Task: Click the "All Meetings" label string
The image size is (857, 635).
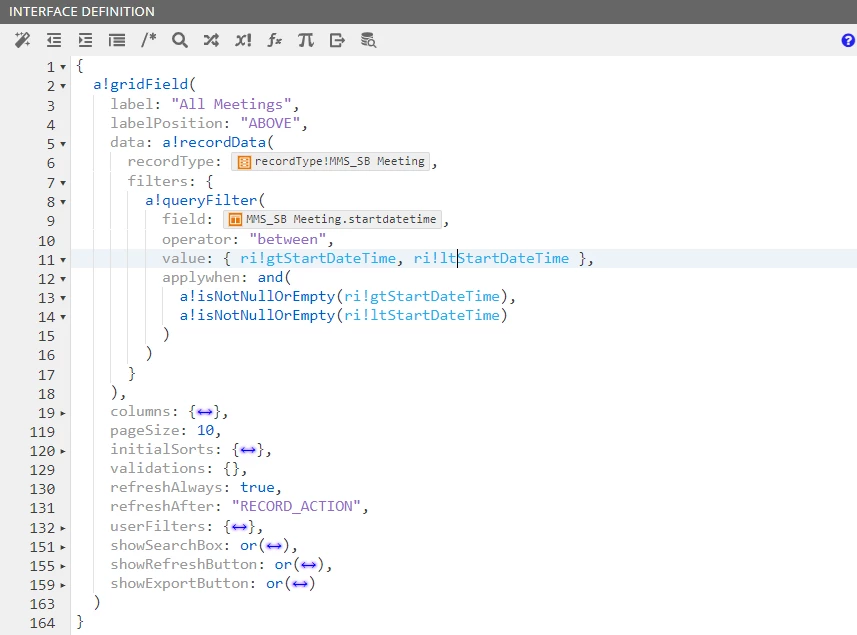Action: click(231, 104)
